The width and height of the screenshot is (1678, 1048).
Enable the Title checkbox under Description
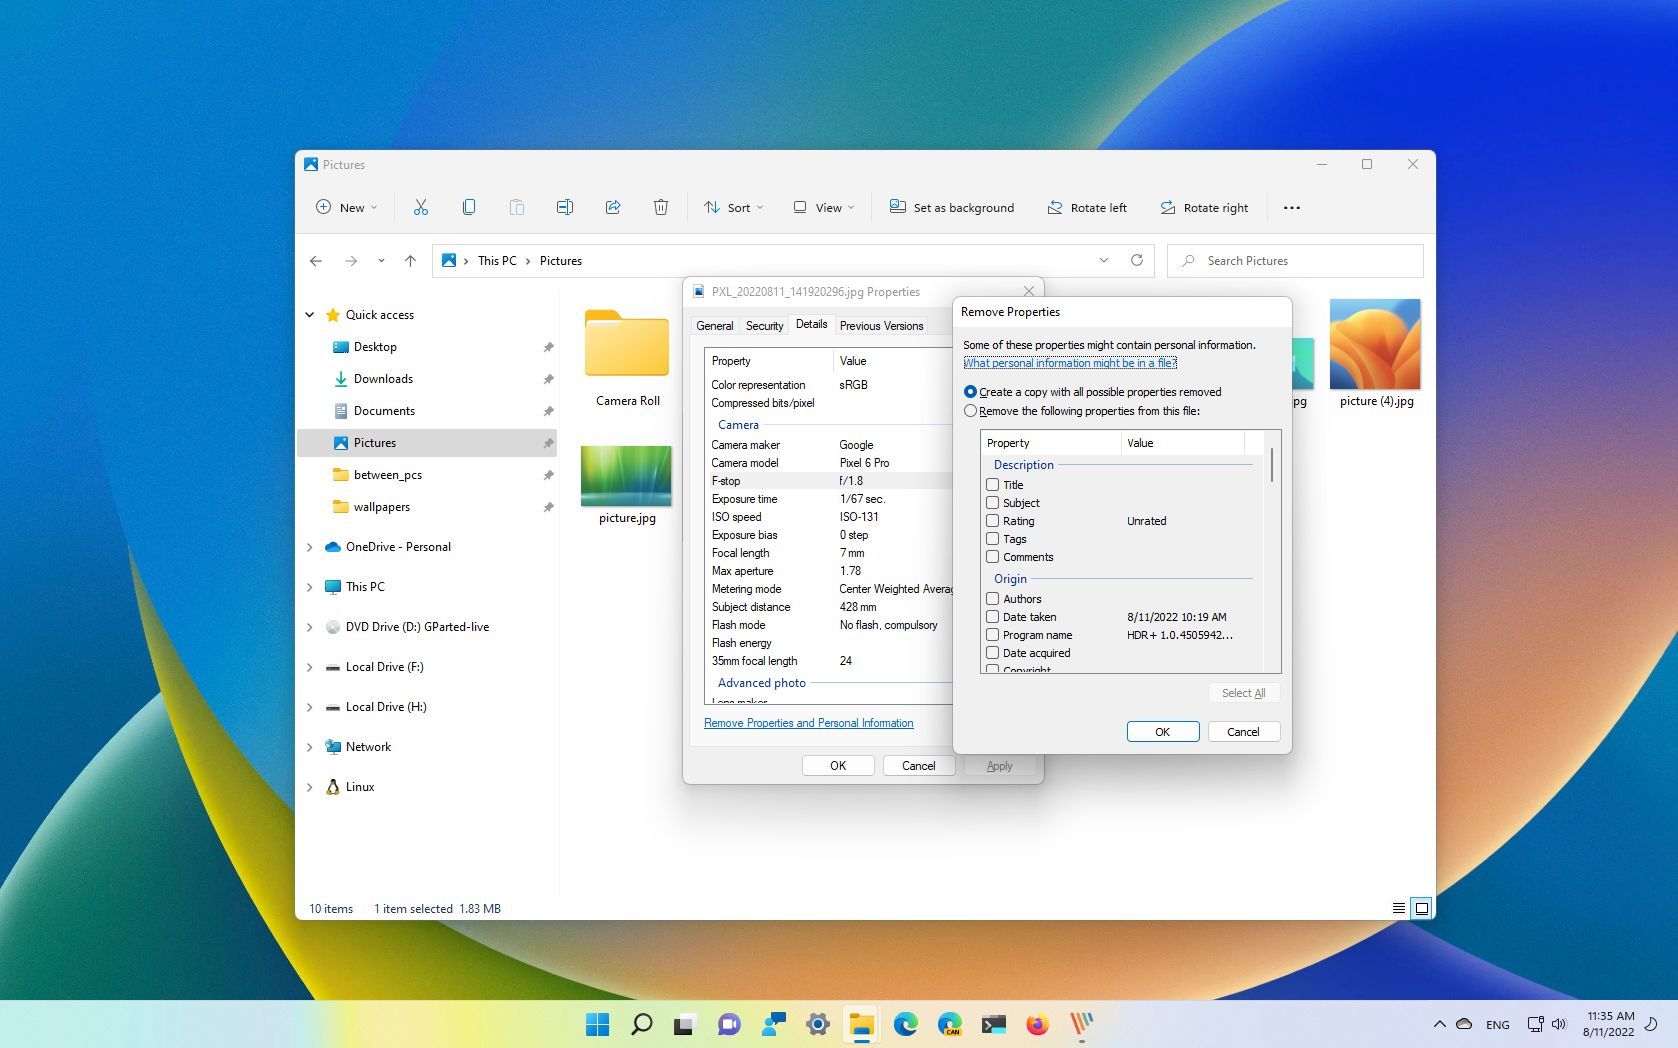(x=992, y=485)
